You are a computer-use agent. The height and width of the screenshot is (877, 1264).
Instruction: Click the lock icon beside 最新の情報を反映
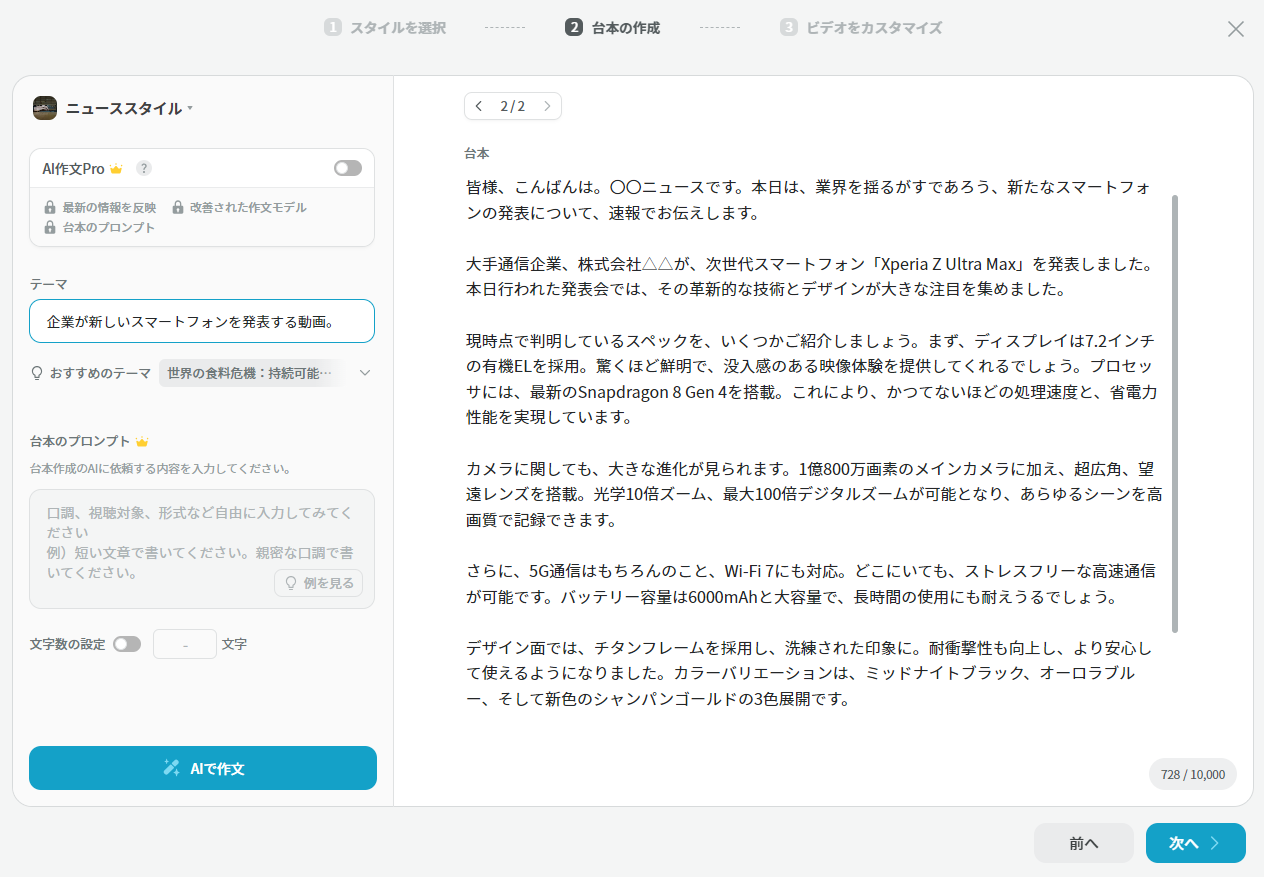(50, 208)
